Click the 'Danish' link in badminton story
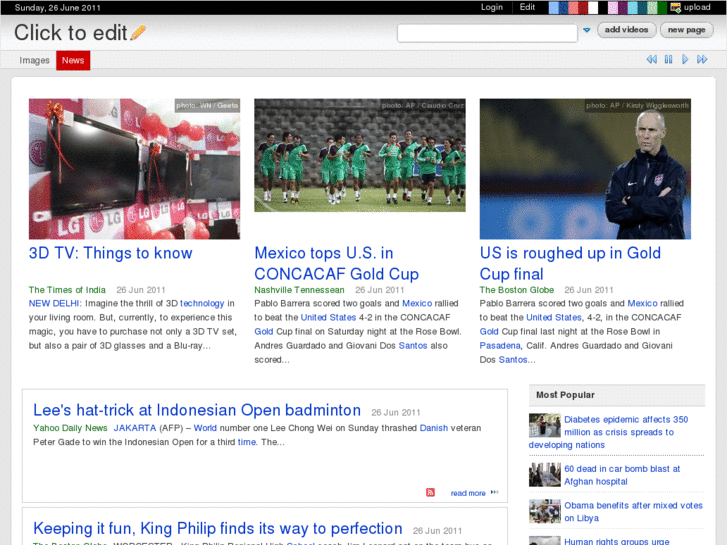Screen dimensions: 727x545 (x=434, y=428)
